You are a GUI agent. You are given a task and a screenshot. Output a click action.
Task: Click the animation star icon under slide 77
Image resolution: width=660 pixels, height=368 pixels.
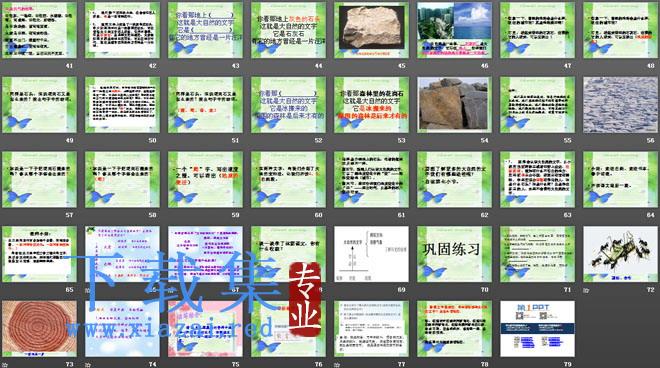click(x=337, y=365)
